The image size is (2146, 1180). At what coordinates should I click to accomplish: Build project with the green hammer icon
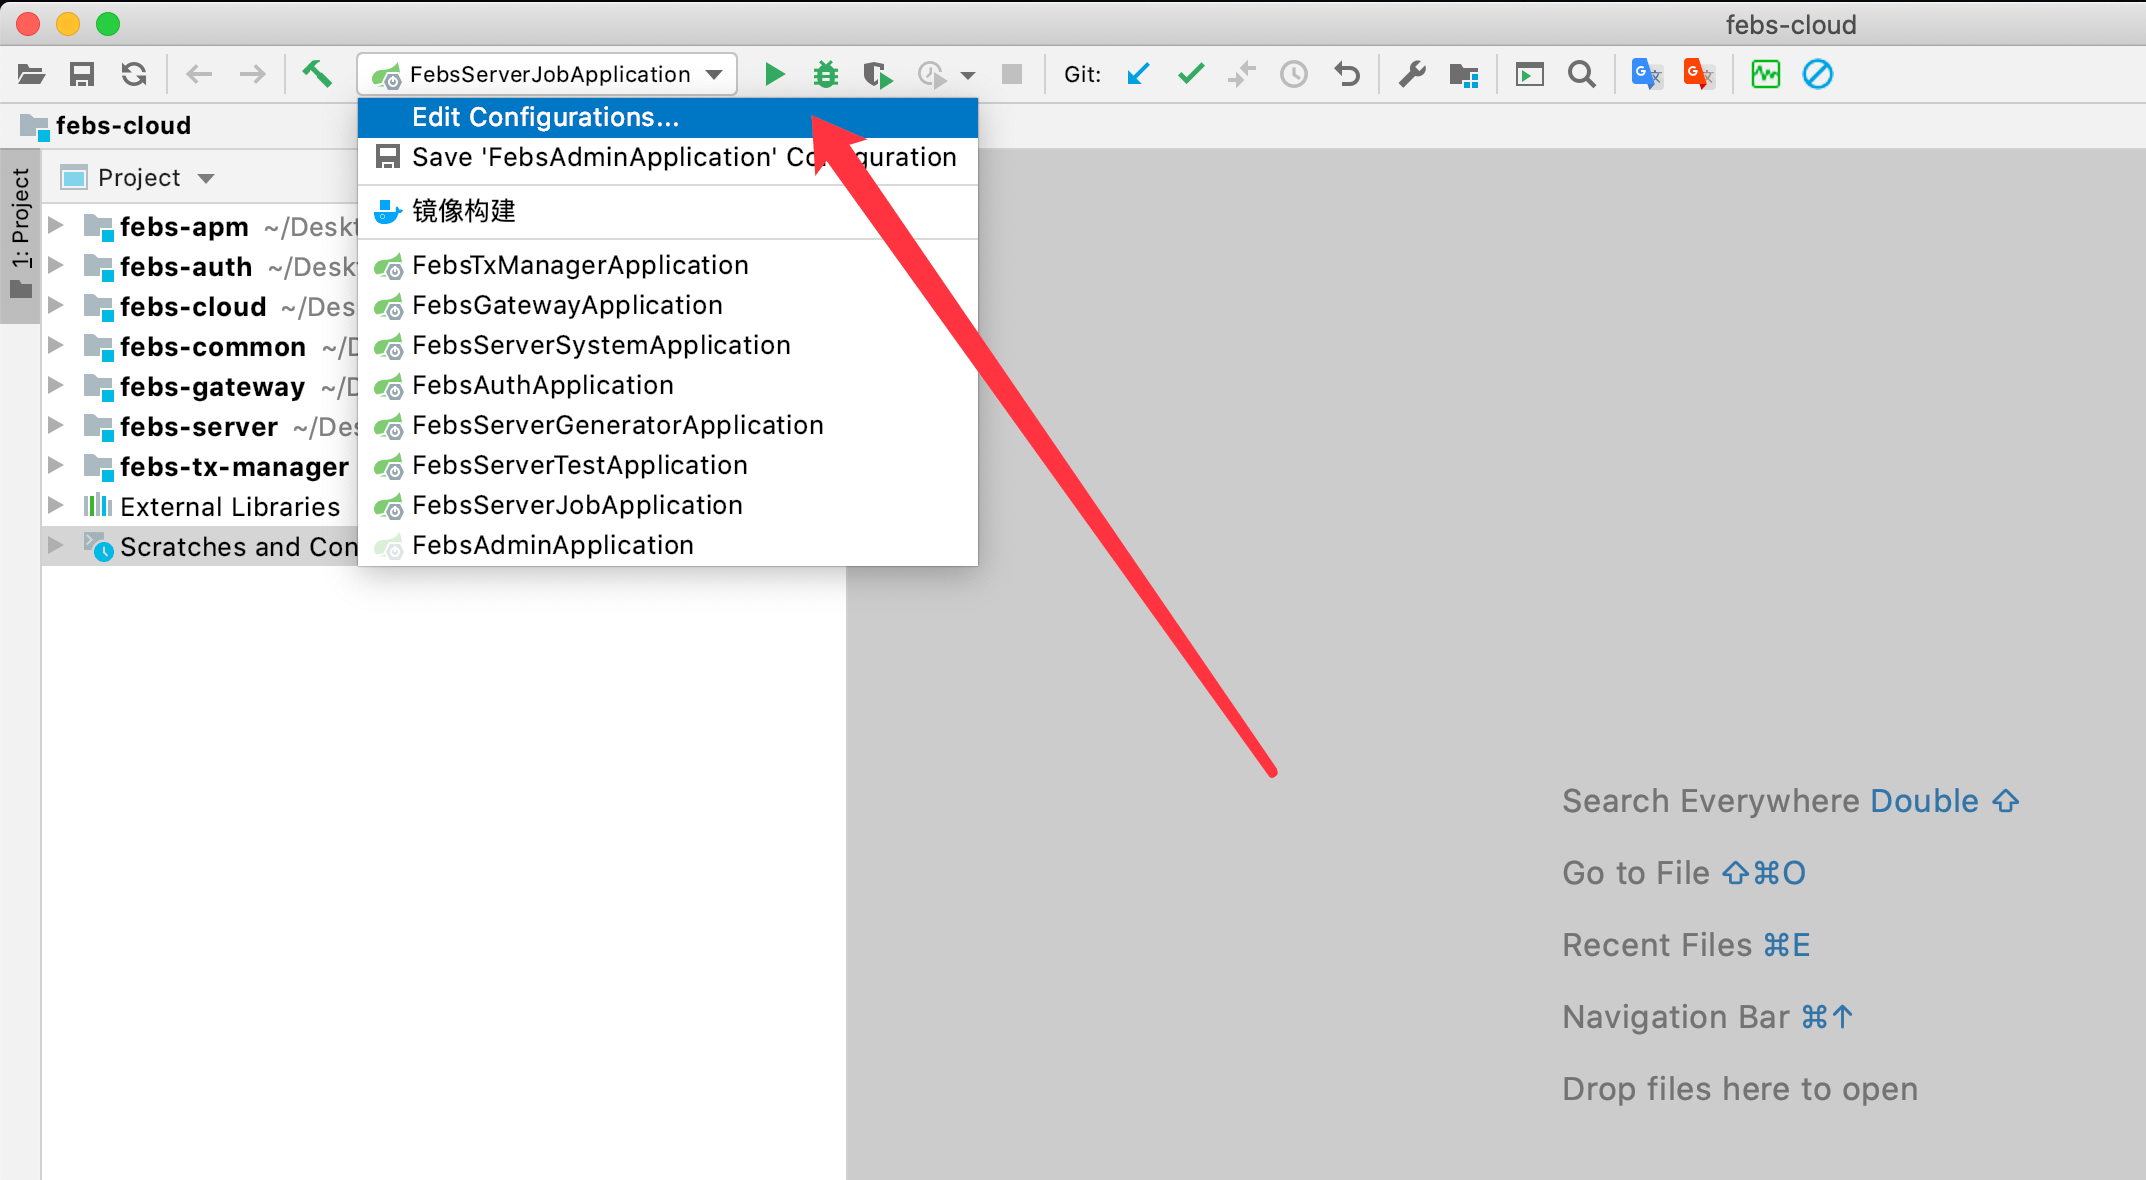coord(317,73)
